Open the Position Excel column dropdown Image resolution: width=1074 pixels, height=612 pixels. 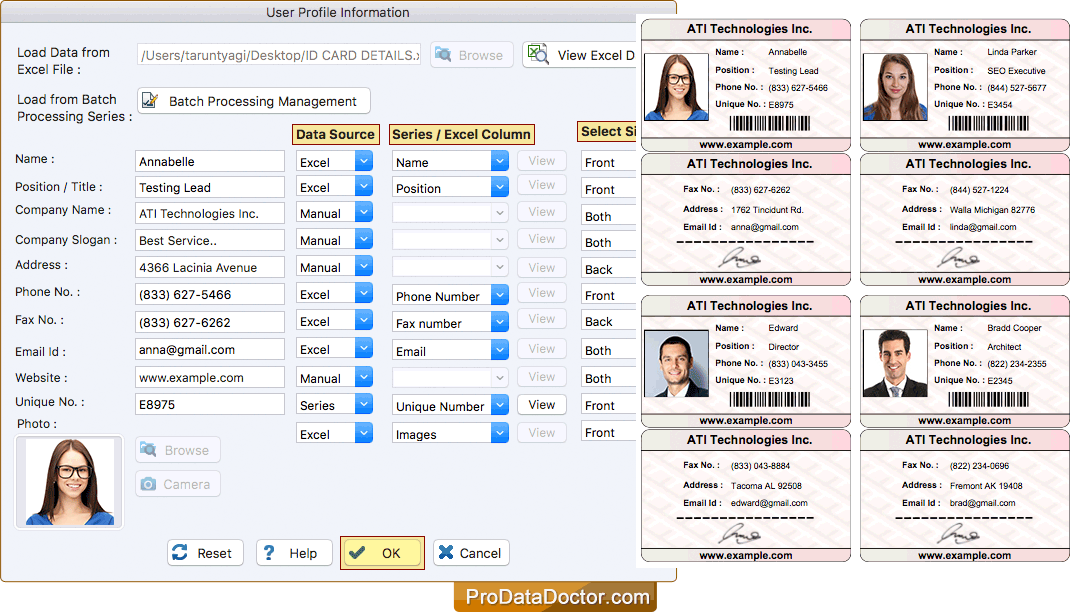pyautogui.click(x=450, y=188)
